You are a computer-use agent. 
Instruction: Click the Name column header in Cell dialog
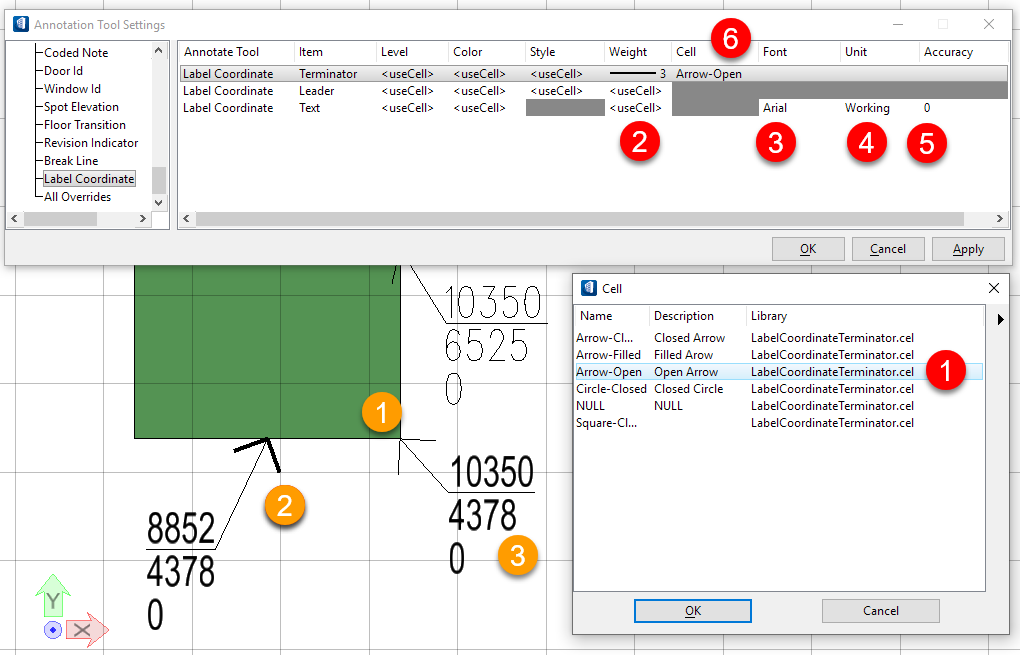(x=596, y=316)
